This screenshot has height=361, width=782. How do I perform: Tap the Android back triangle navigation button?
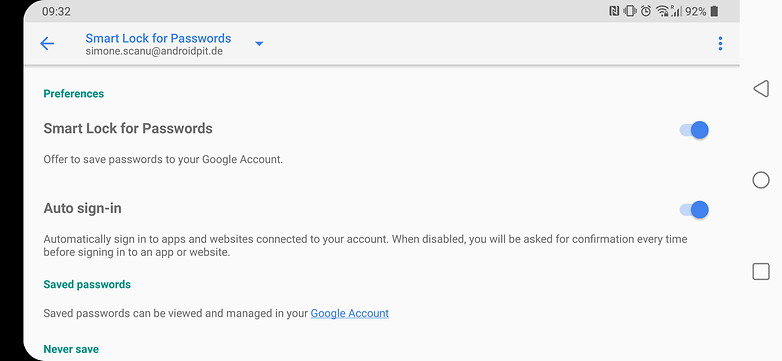761,89
